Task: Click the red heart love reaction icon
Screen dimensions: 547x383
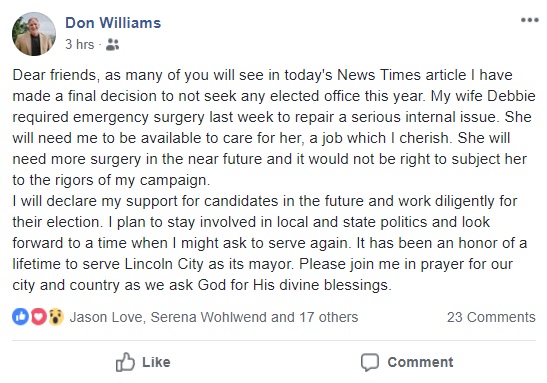Action: coord(38,317)
